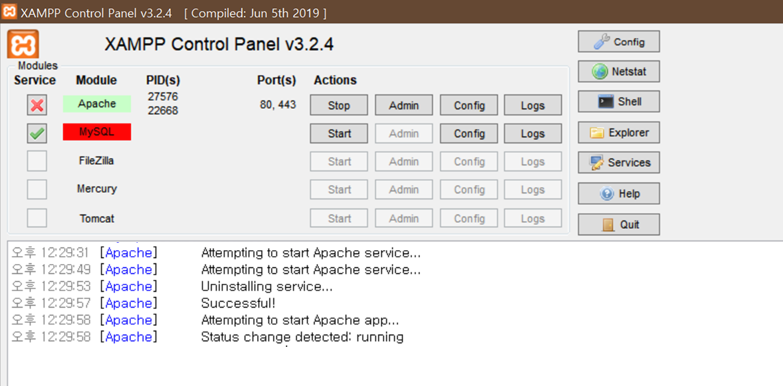View FileZilla Logs

(x=533, y=161)
